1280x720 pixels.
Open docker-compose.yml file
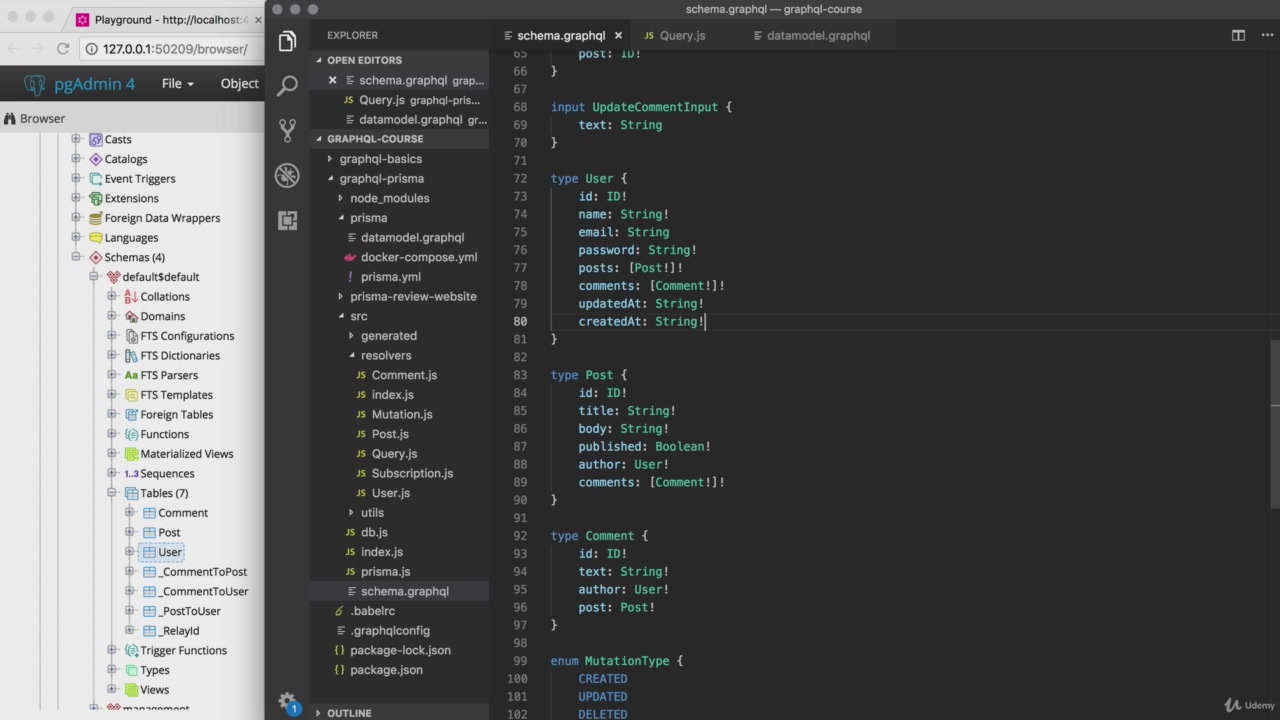tap(418, 257)
